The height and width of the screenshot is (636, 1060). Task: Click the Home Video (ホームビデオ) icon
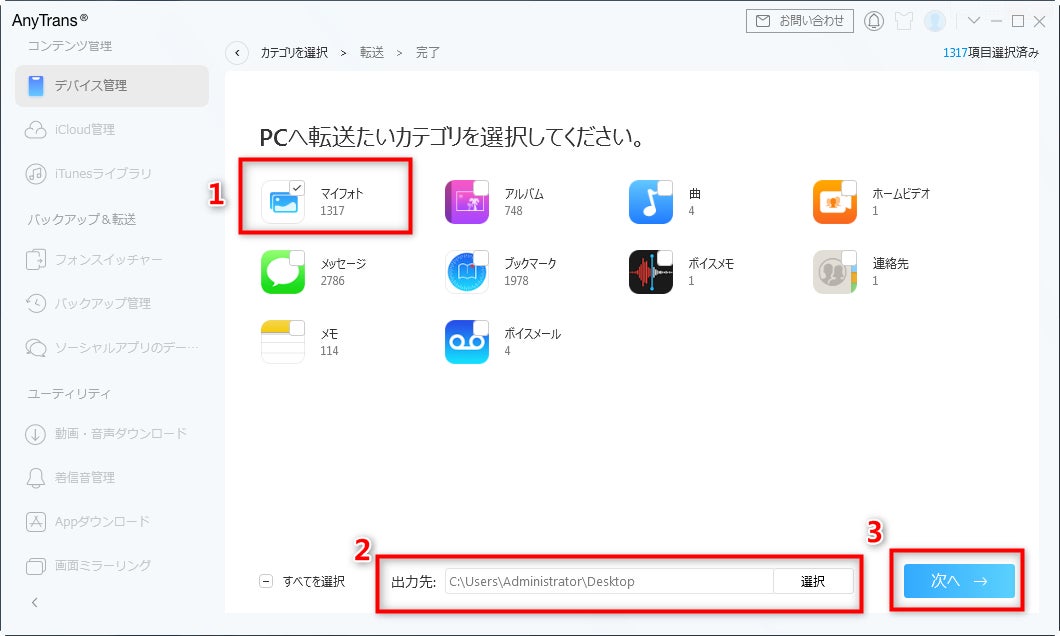834,202
